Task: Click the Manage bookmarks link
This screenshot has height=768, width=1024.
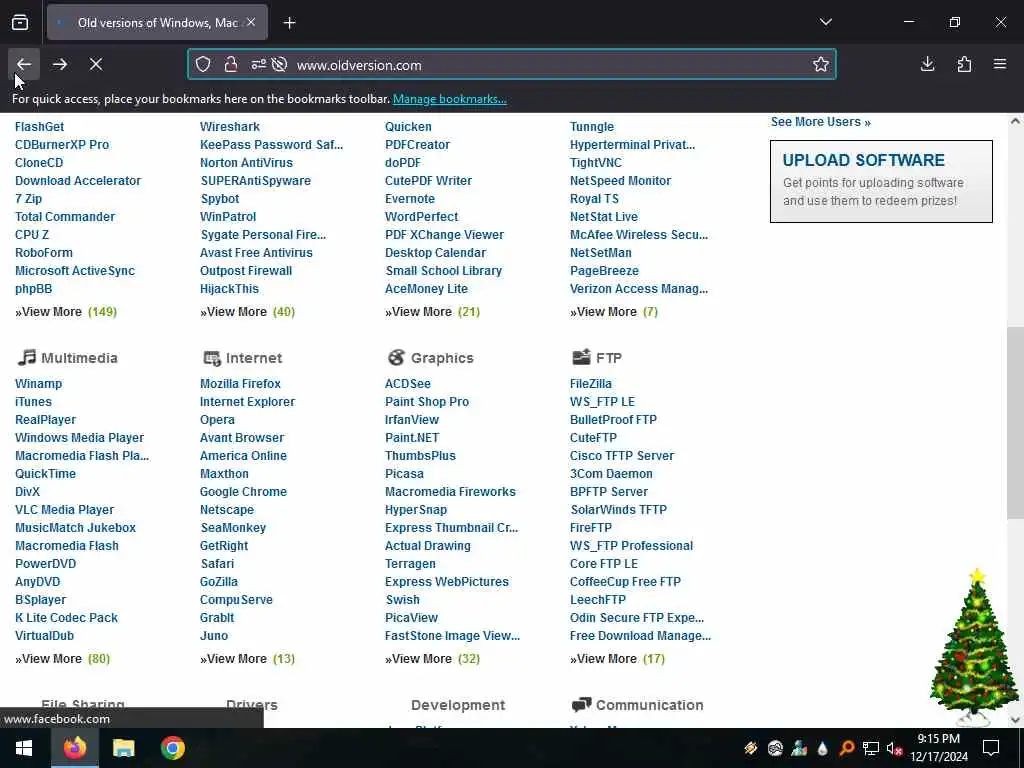Action: [x=449, y=99]
